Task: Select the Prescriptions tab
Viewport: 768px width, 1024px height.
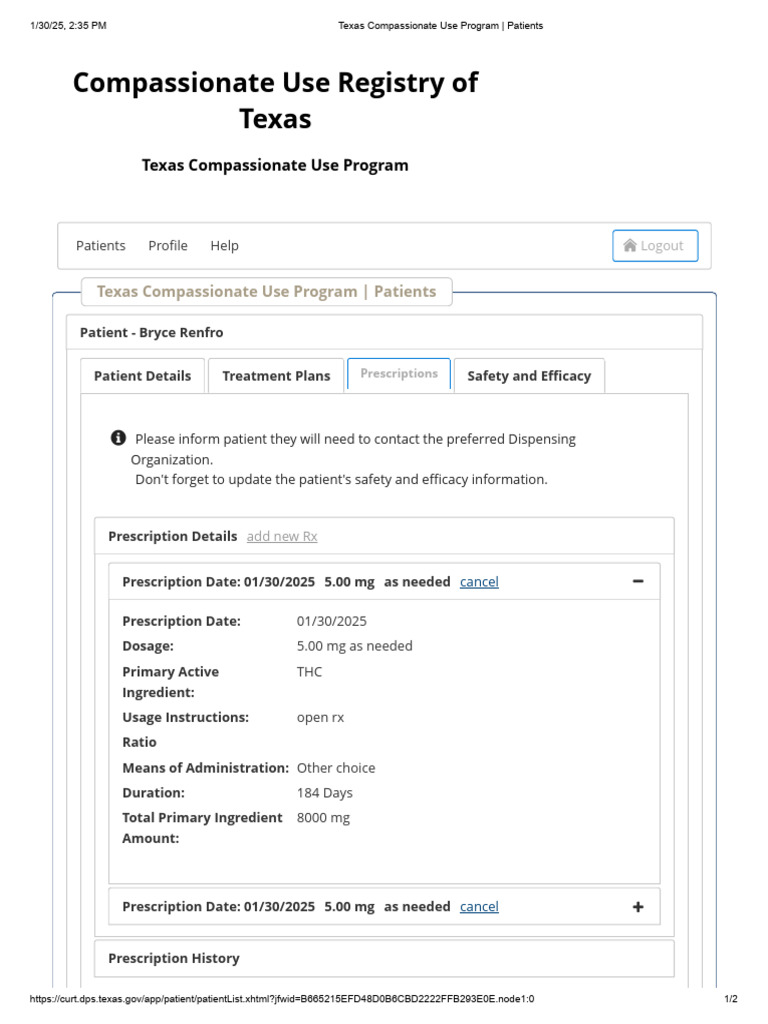Action: (x=399, y=374)
